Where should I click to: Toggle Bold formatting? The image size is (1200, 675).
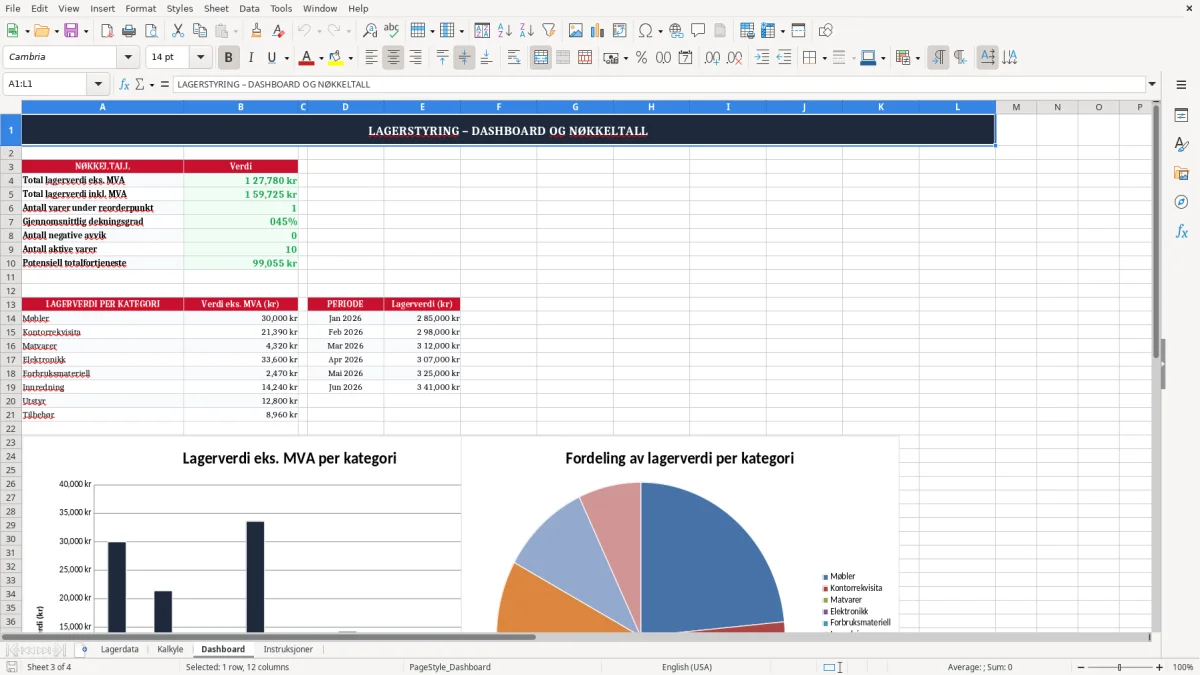click(229, 58)
